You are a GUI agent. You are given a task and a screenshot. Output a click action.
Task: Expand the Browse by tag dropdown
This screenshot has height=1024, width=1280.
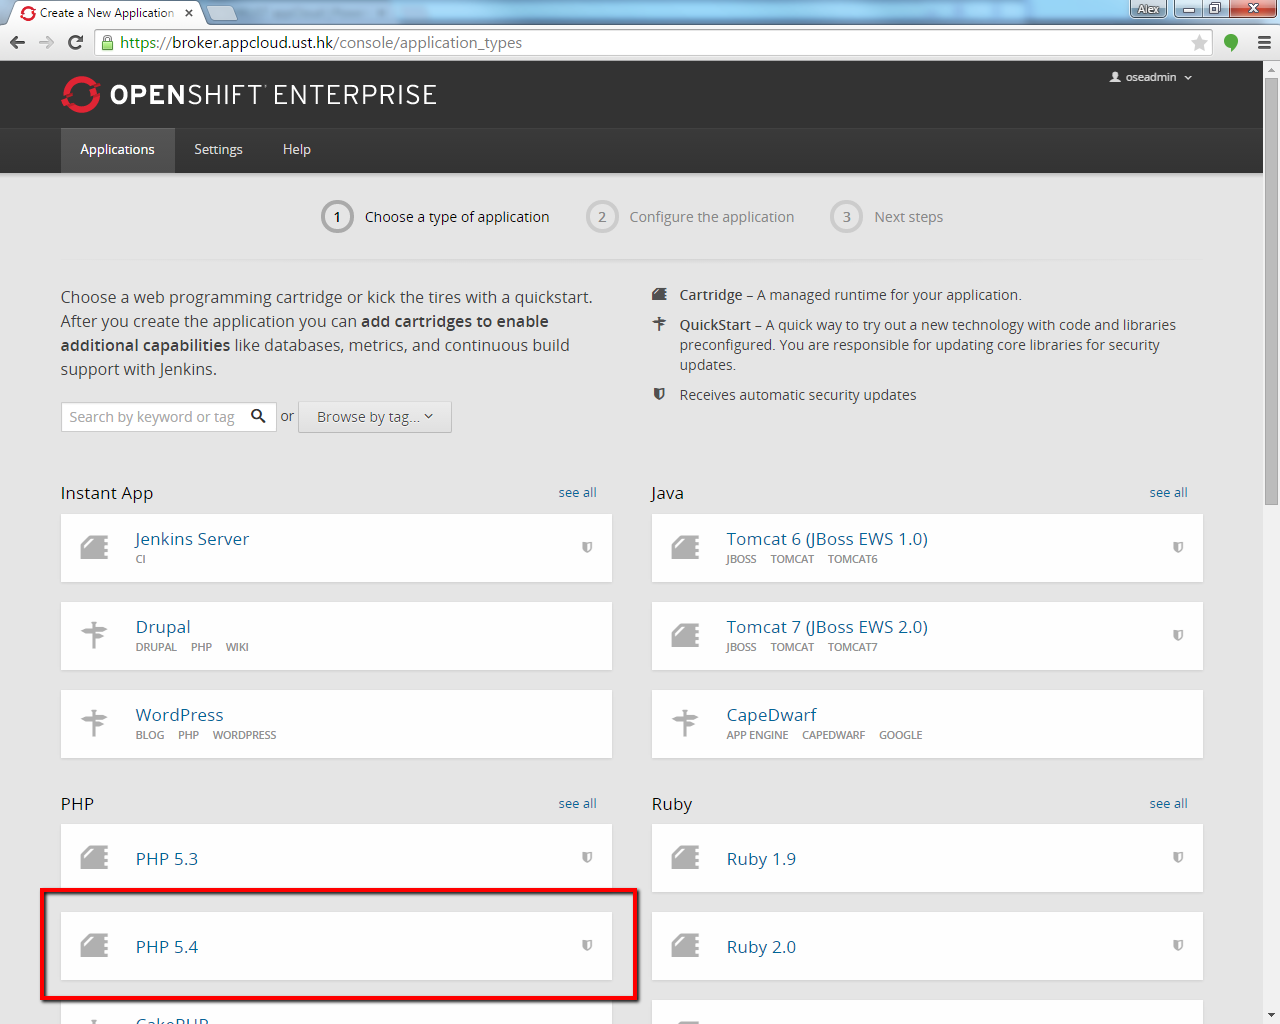pyautogui.click(x=375, y=417)
